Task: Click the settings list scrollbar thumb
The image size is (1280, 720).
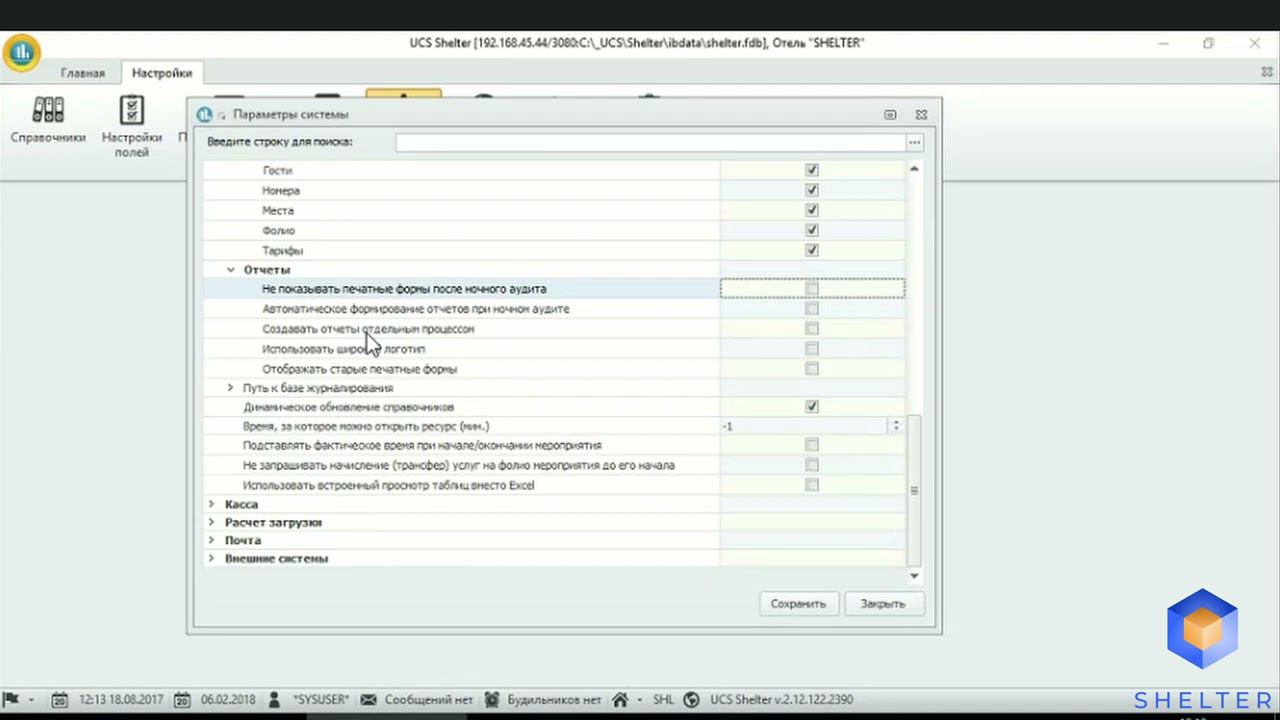Action: click(914, 490)
